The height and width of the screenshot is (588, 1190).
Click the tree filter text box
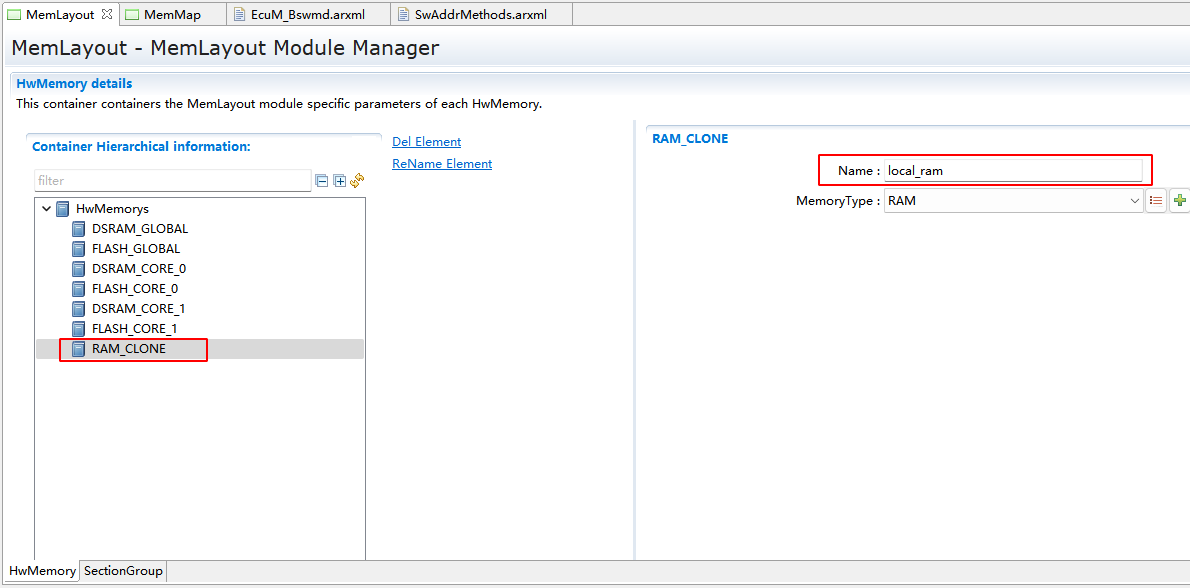click(172, 181)
